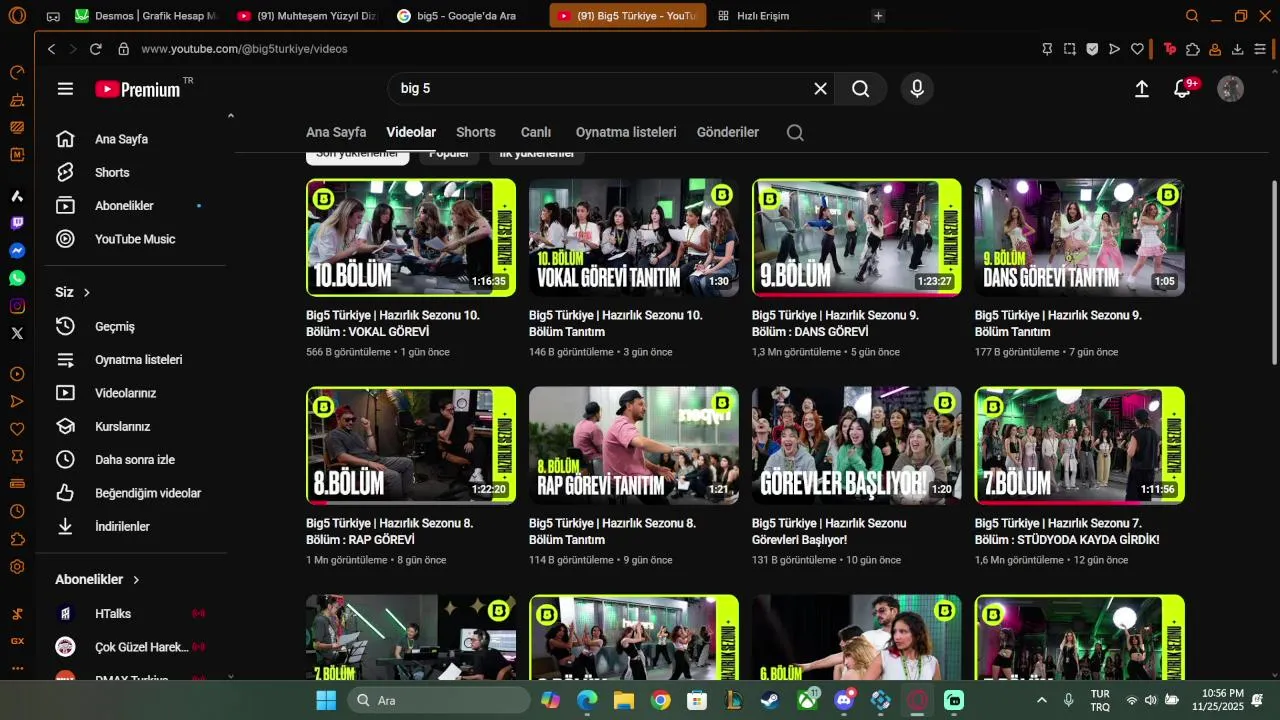Bookmark this page with the heart icon
1280x720 pixels.
(x=1137, y=49)
